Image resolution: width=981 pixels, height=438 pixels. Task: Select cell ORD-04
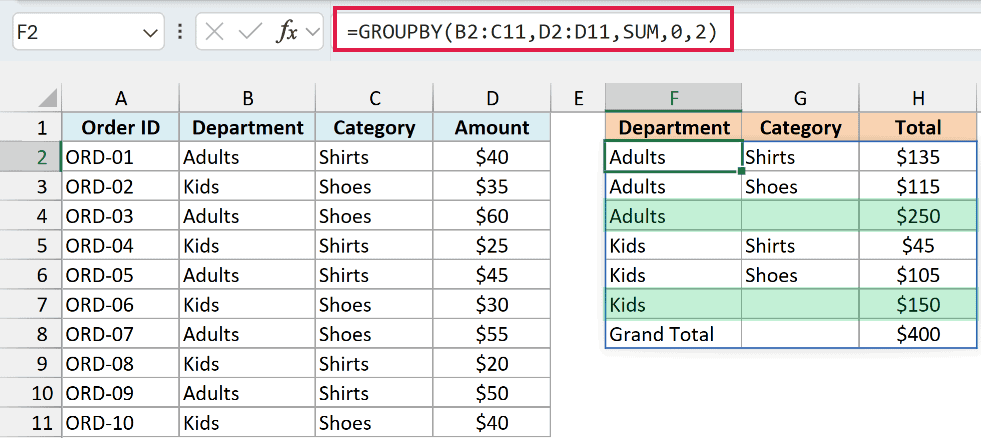click(x=121, y=246)
